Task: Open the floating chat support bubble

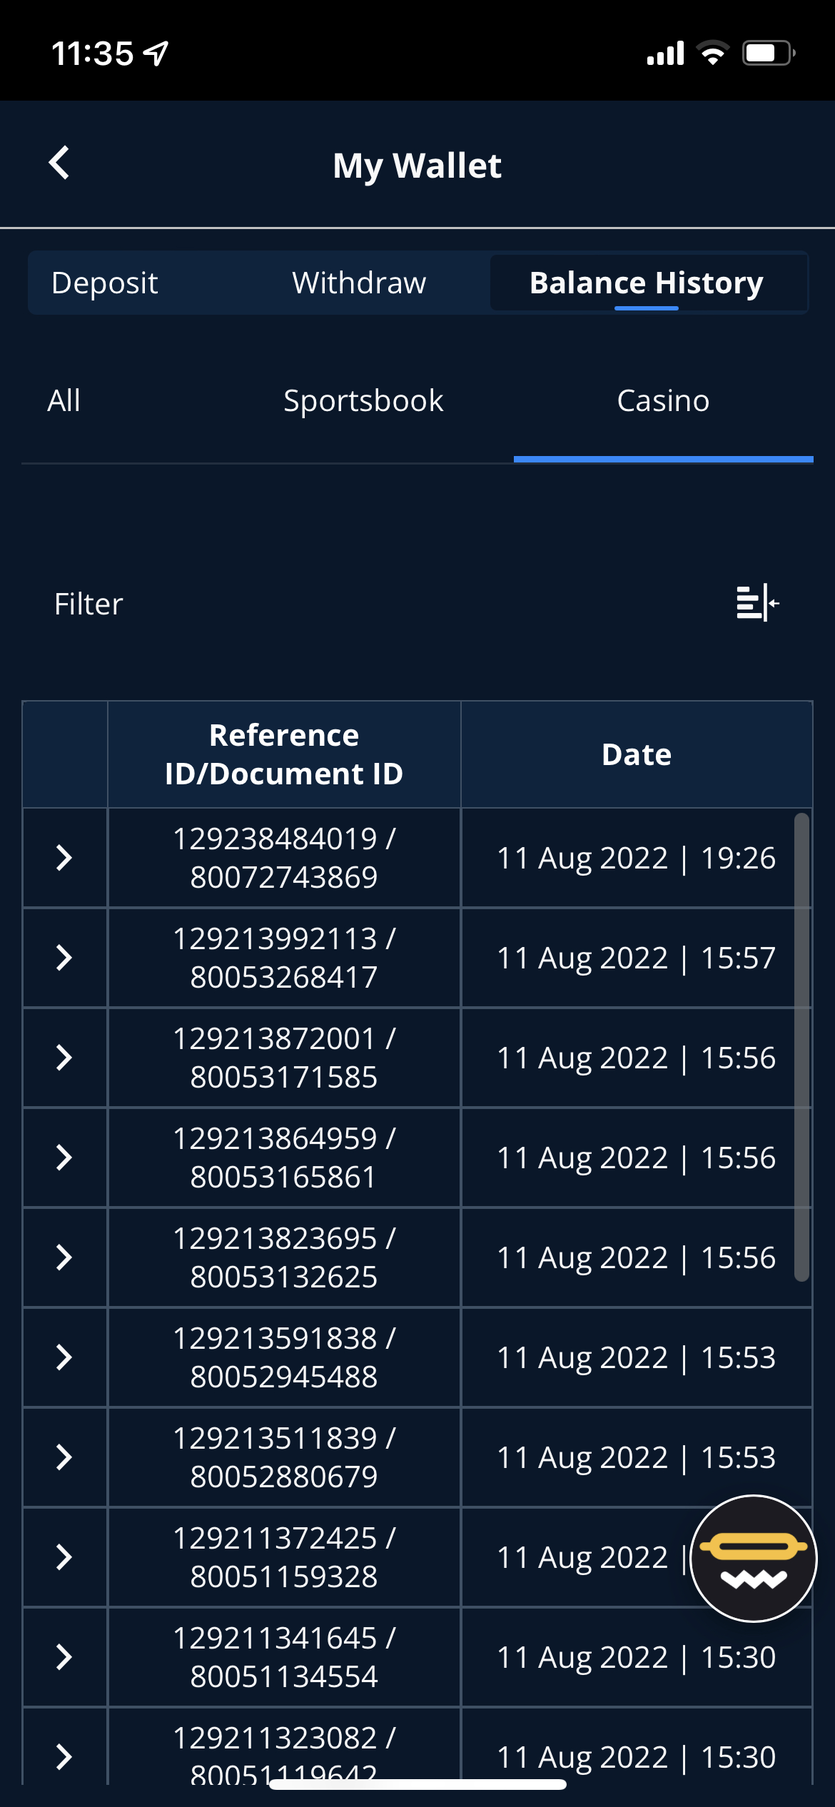Action: 754,1558
